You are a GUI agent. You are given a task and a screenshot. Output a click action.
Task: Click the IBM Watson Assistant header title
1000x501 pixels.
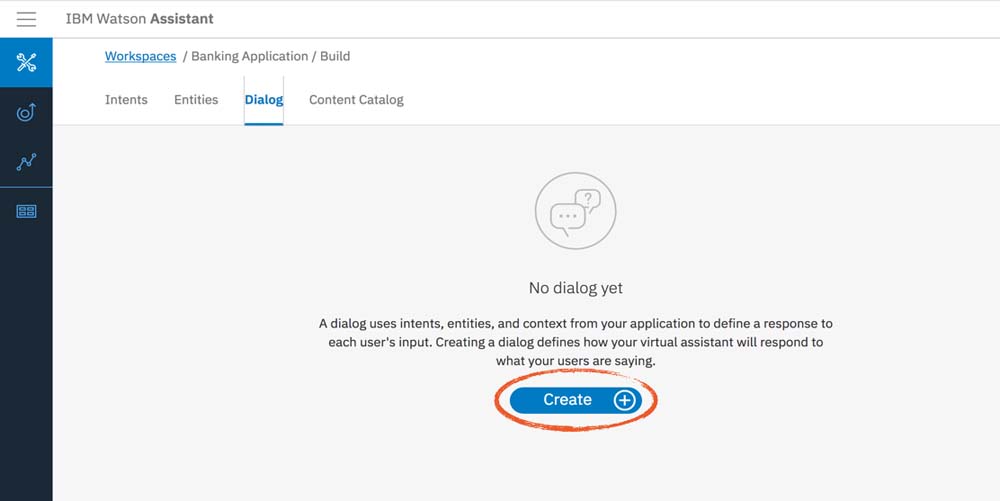point(139,19)
